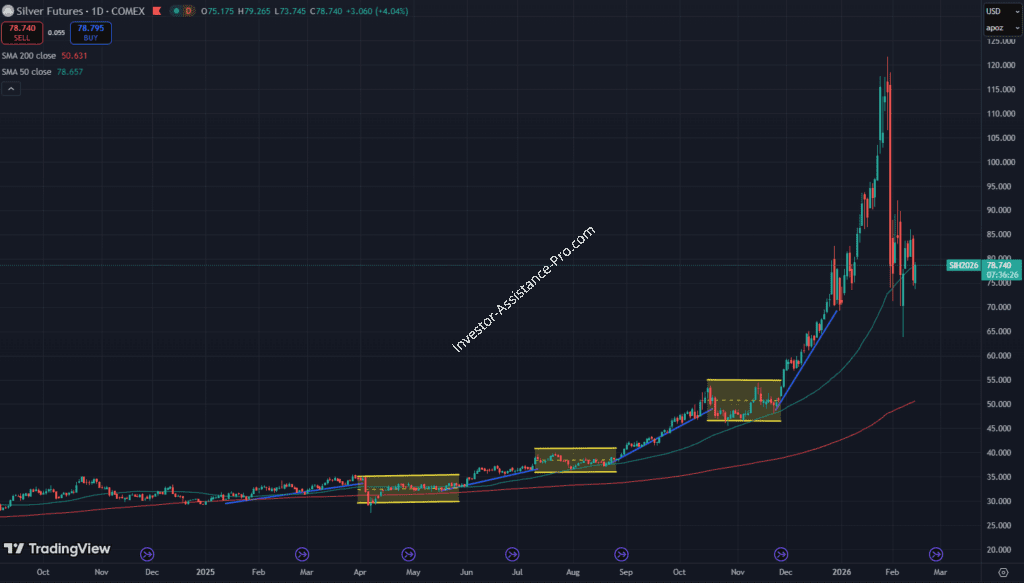The height and width of the screenshot is (583, 1024).
Task: Click the green market status dot
Action: tap(177, 10)
